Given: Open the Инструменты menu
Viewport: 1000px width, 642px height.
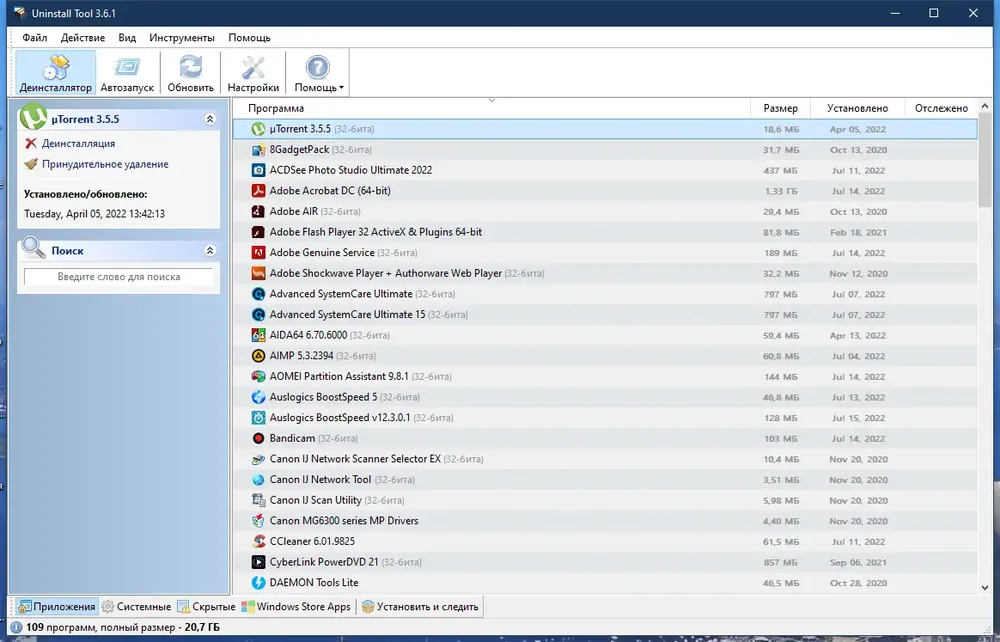Looking at the screenshot, I should pos(182,38).
